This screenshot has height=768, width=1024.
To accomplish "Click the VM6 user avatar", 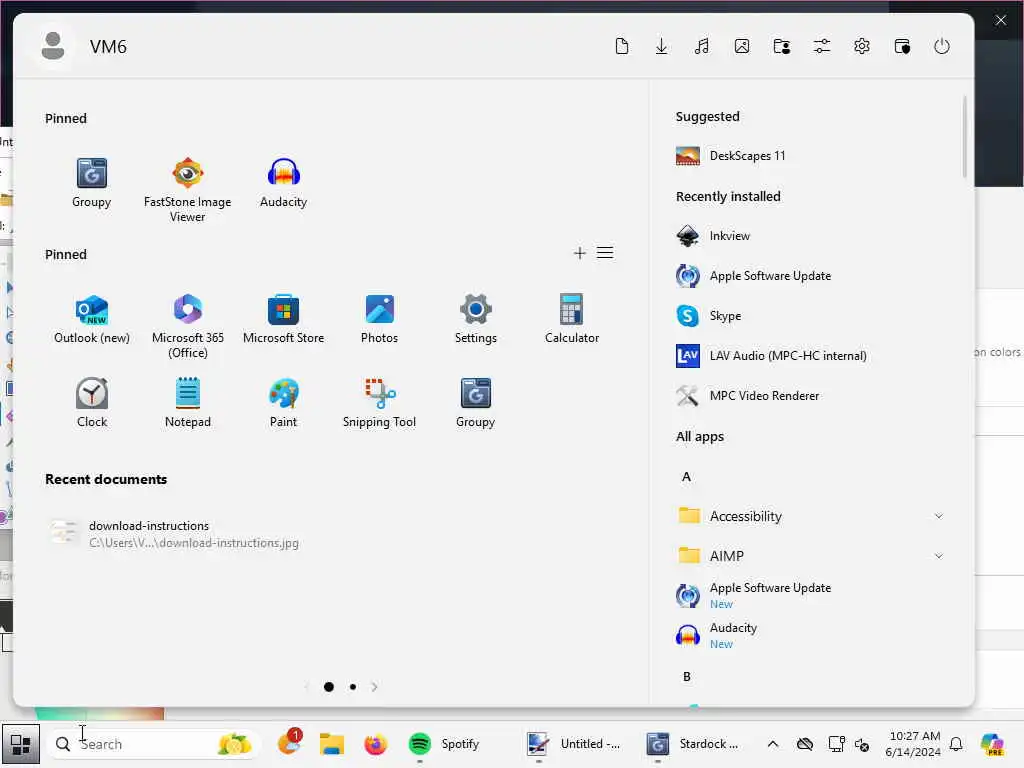I will pyautogui.click(x=53, y=46).
